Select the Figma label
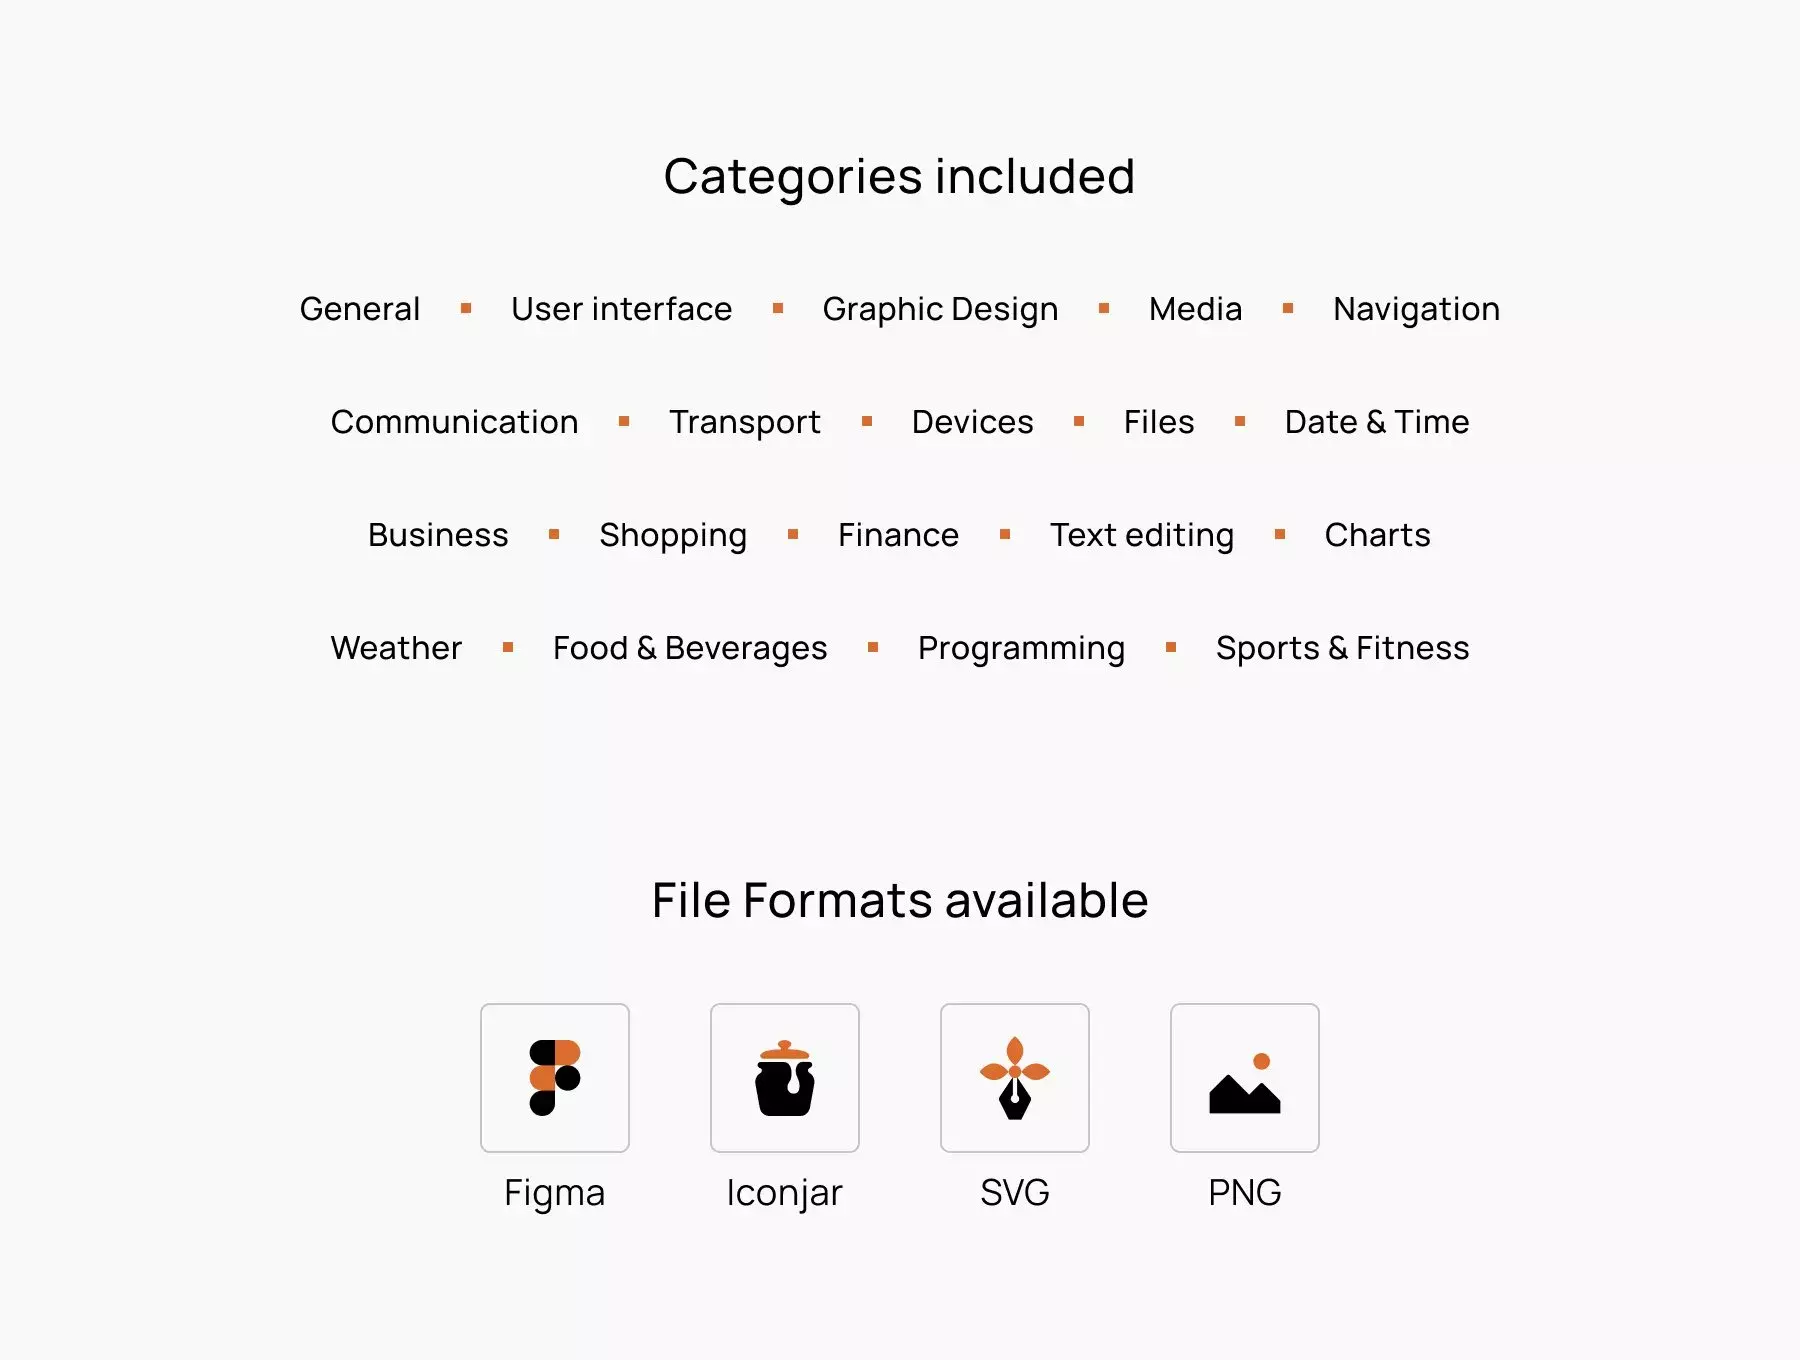 [555, 1193]
